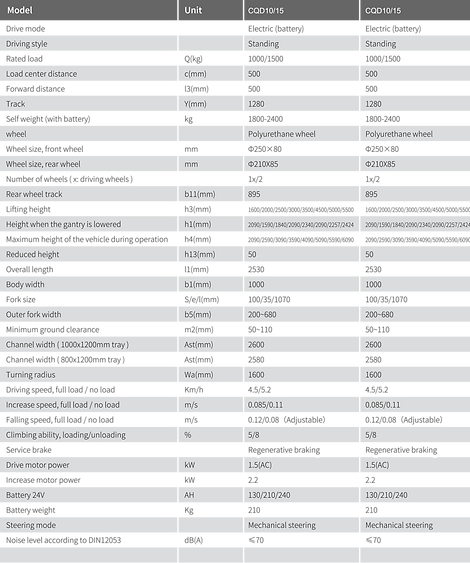Image resolution: width=470 pixels, height=563 pixels.
Task: Click 'Self weight (with battery)' label
Action: (48, 119)
